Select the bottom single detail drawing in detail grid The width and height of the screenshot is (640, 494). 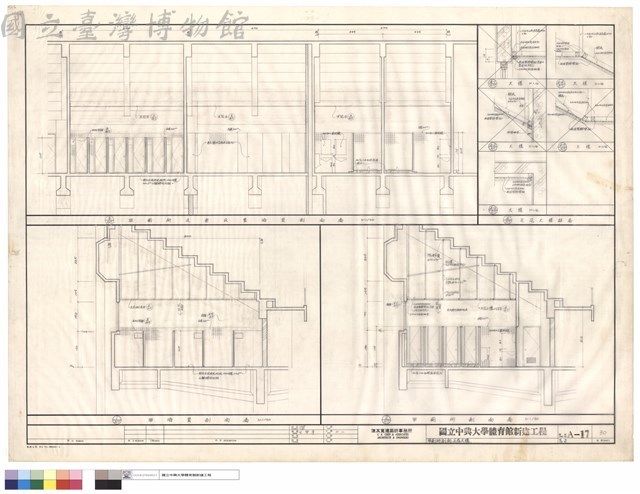point(512,183)
